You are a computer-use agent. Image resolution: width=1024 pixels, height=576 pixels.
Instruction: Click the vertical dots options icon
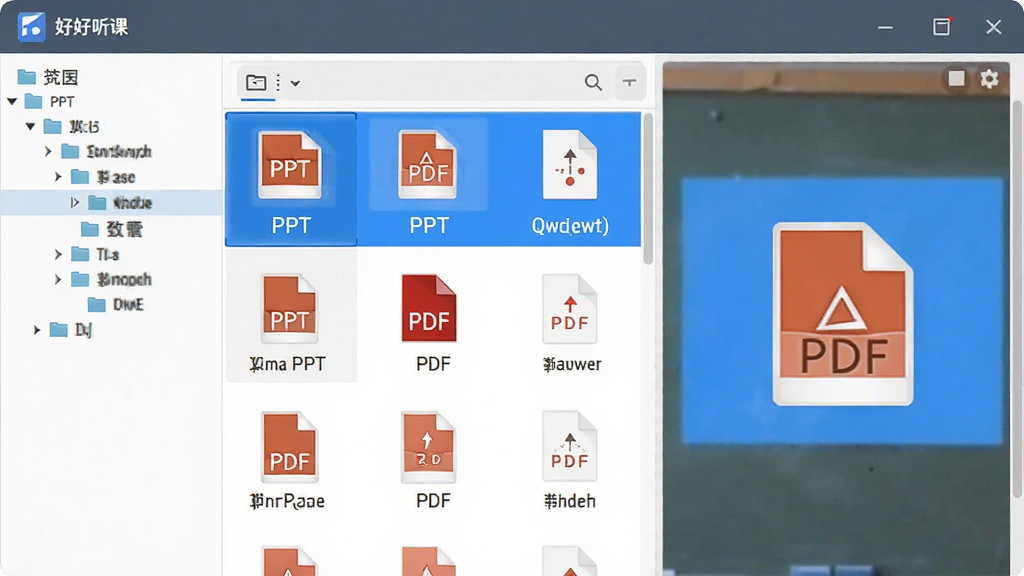tap(278, 82)
